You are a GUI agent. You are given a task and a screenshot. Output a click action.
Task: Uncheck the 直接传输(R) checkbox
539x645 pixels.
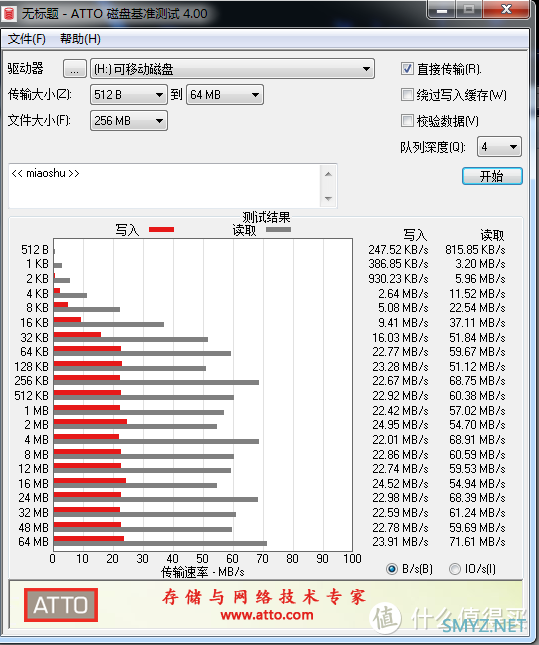coord(407,69)
